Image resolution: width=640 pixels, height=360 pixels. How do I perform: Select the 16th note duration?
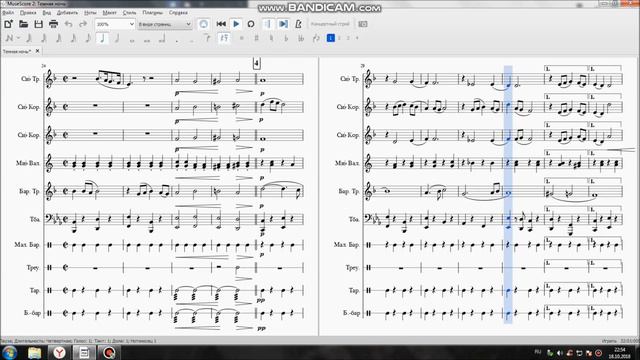pyautogui.click(x=73, y=38)
